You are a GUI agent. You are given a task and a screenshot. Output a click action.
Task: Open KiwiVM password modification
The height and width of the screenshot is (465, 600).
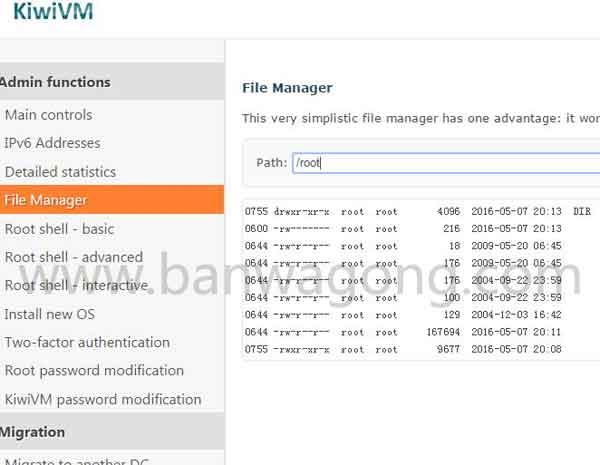point(103,400)
